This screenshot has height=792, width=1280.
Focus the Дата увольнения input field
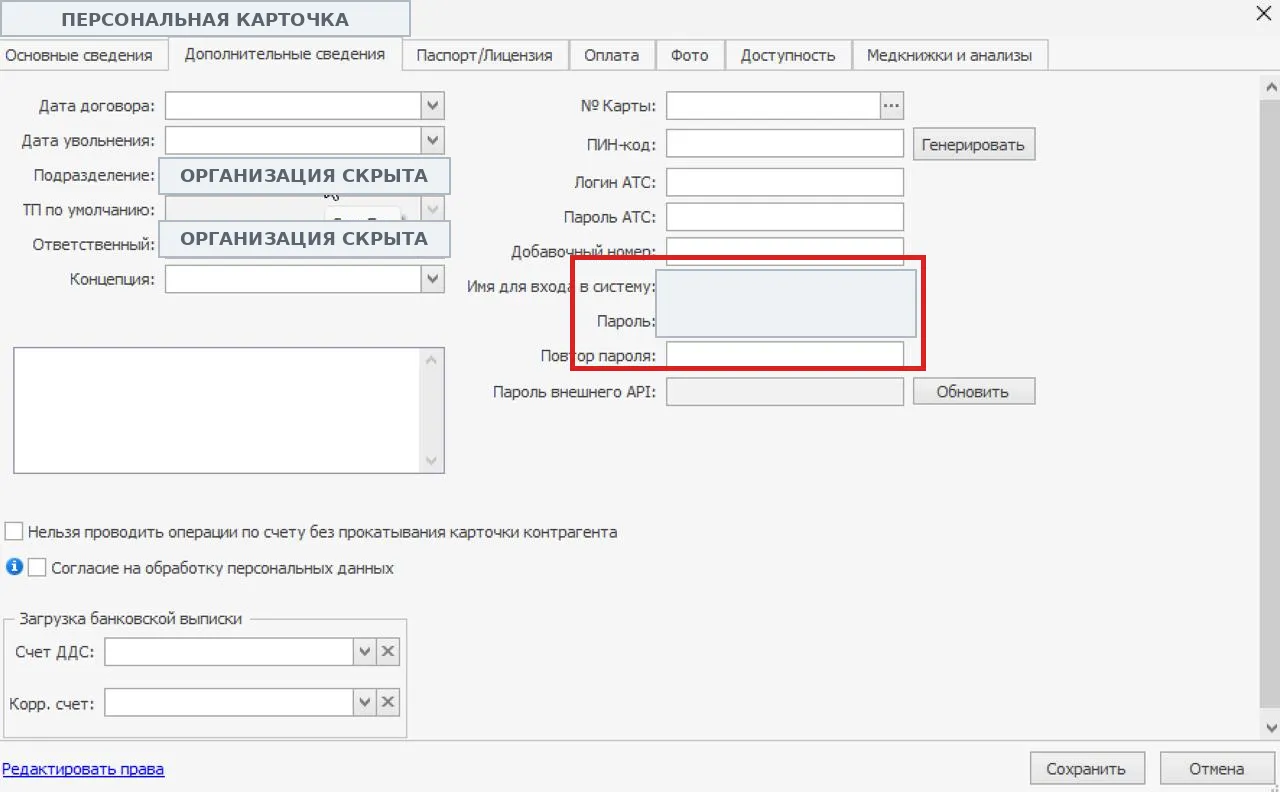294,140
